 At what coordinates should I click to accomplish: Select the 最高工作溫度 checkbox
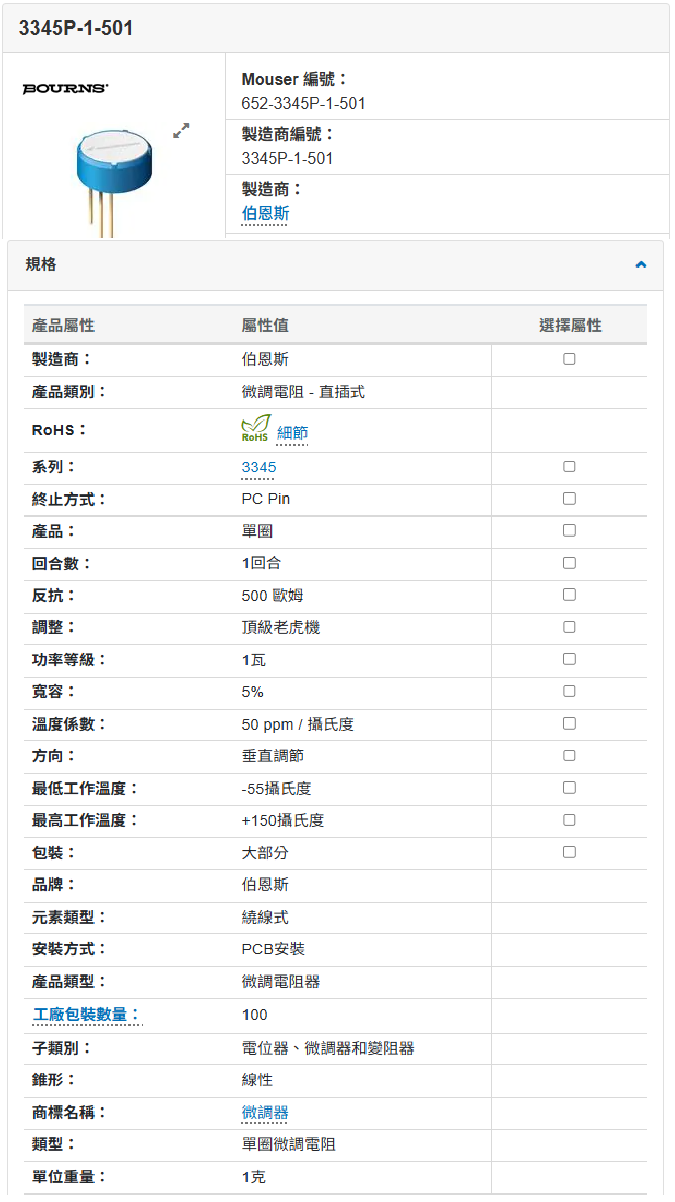tap(569, 820)
